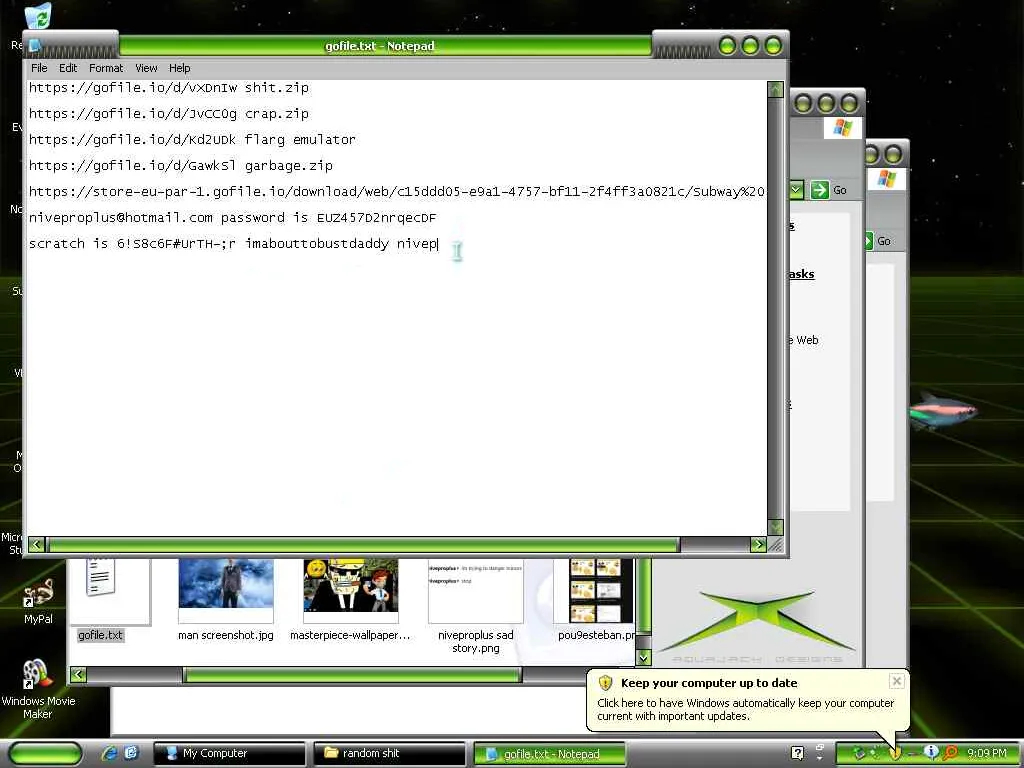The image size is (1024, 768).
Task: Open the View menu in Notepad
Action: 146,68
